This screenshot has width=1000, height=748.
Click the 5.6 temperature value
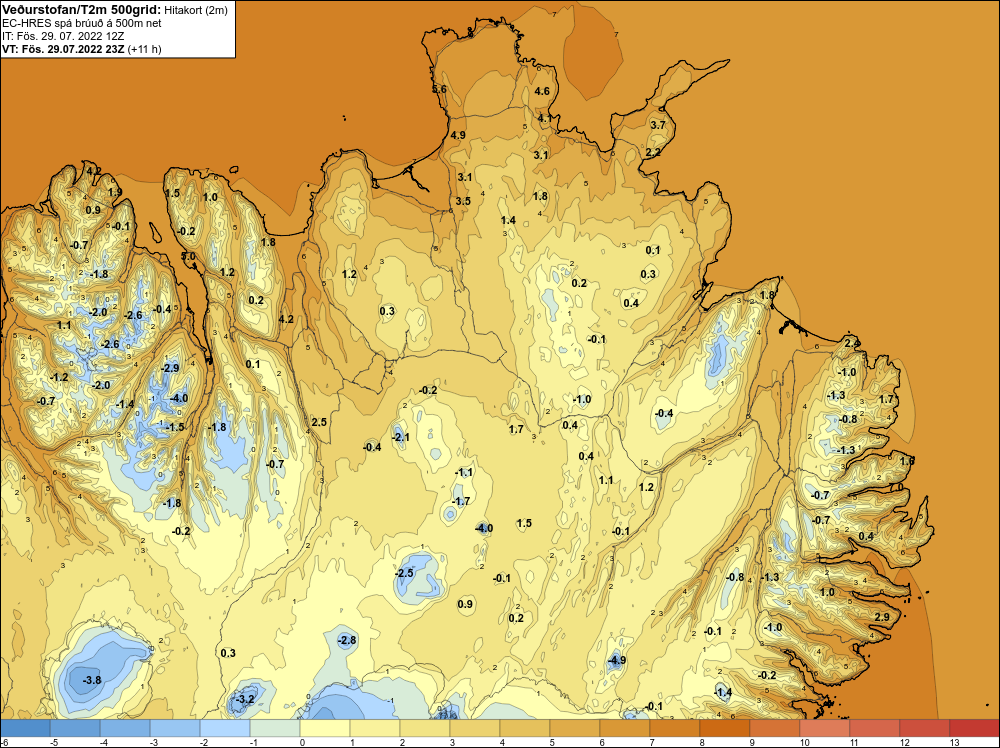[x=439, y=89]
